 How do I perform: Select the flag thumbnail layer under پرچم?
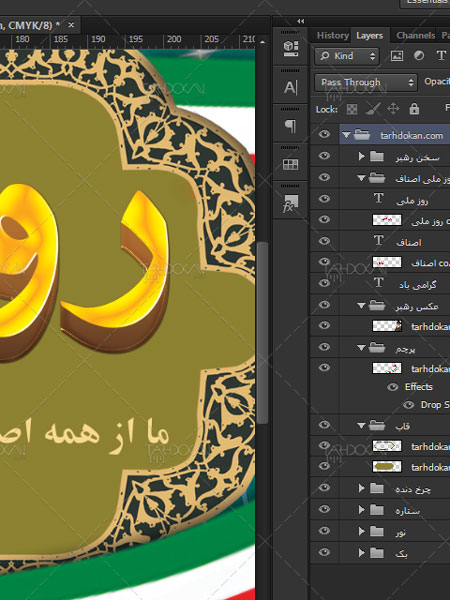click(387, 368)
